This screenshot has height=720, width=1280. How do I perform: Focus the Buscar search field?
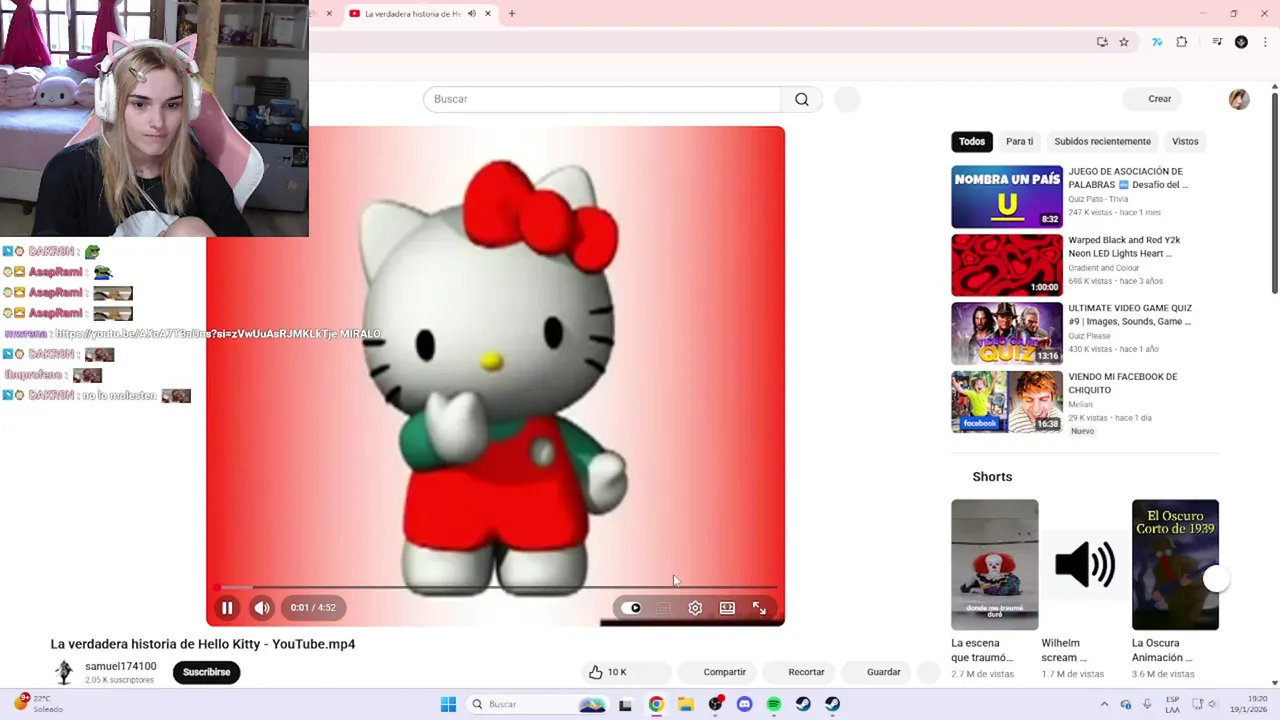[x=602, y=99]
